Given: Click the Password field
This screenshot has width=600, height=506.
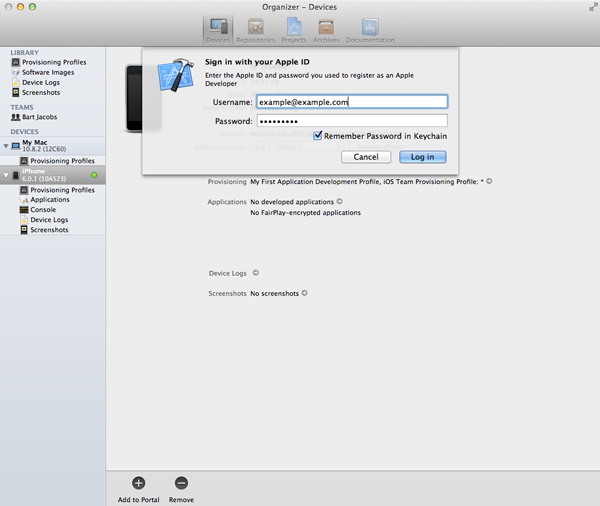Looking at the screenshot, I should coord(352,121).
